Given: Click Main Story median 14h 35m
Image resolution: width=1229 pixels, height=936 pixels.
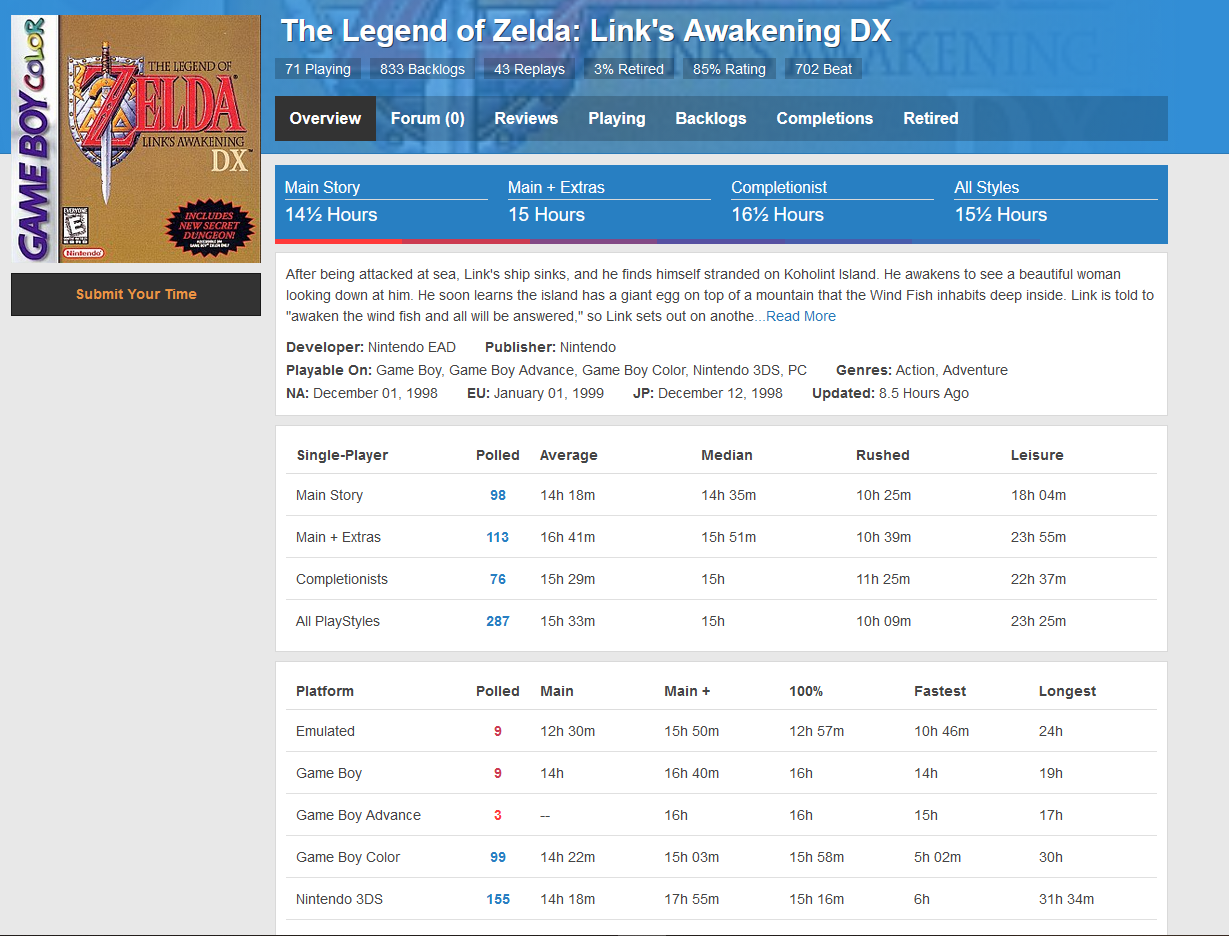Looking at the screenshot, I should point(728,495).
